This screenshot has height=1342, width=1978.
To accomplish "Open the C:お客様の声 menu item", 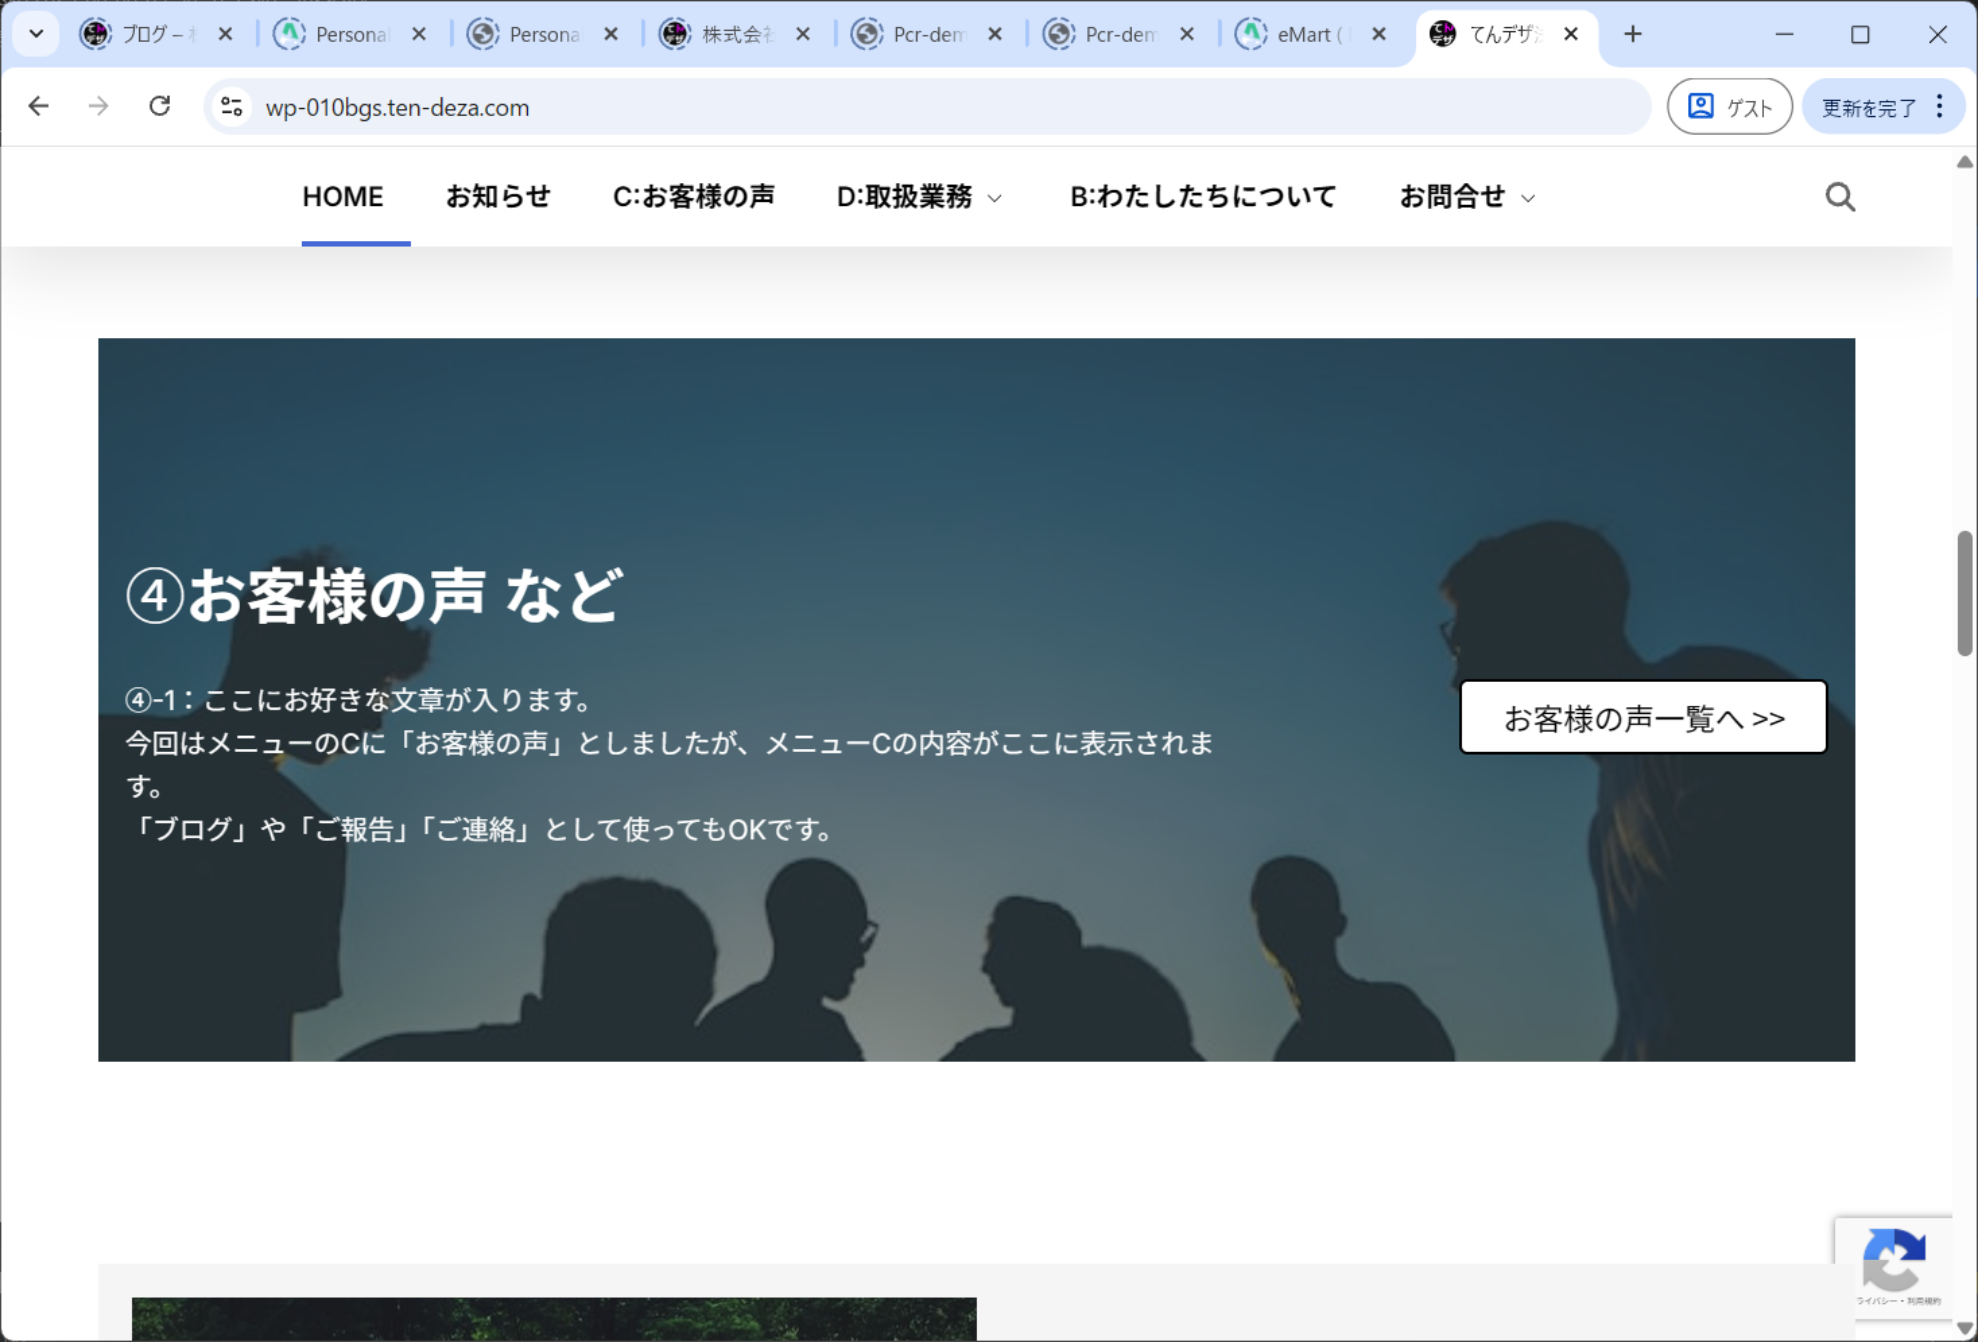I will click(x=693, y=197).
